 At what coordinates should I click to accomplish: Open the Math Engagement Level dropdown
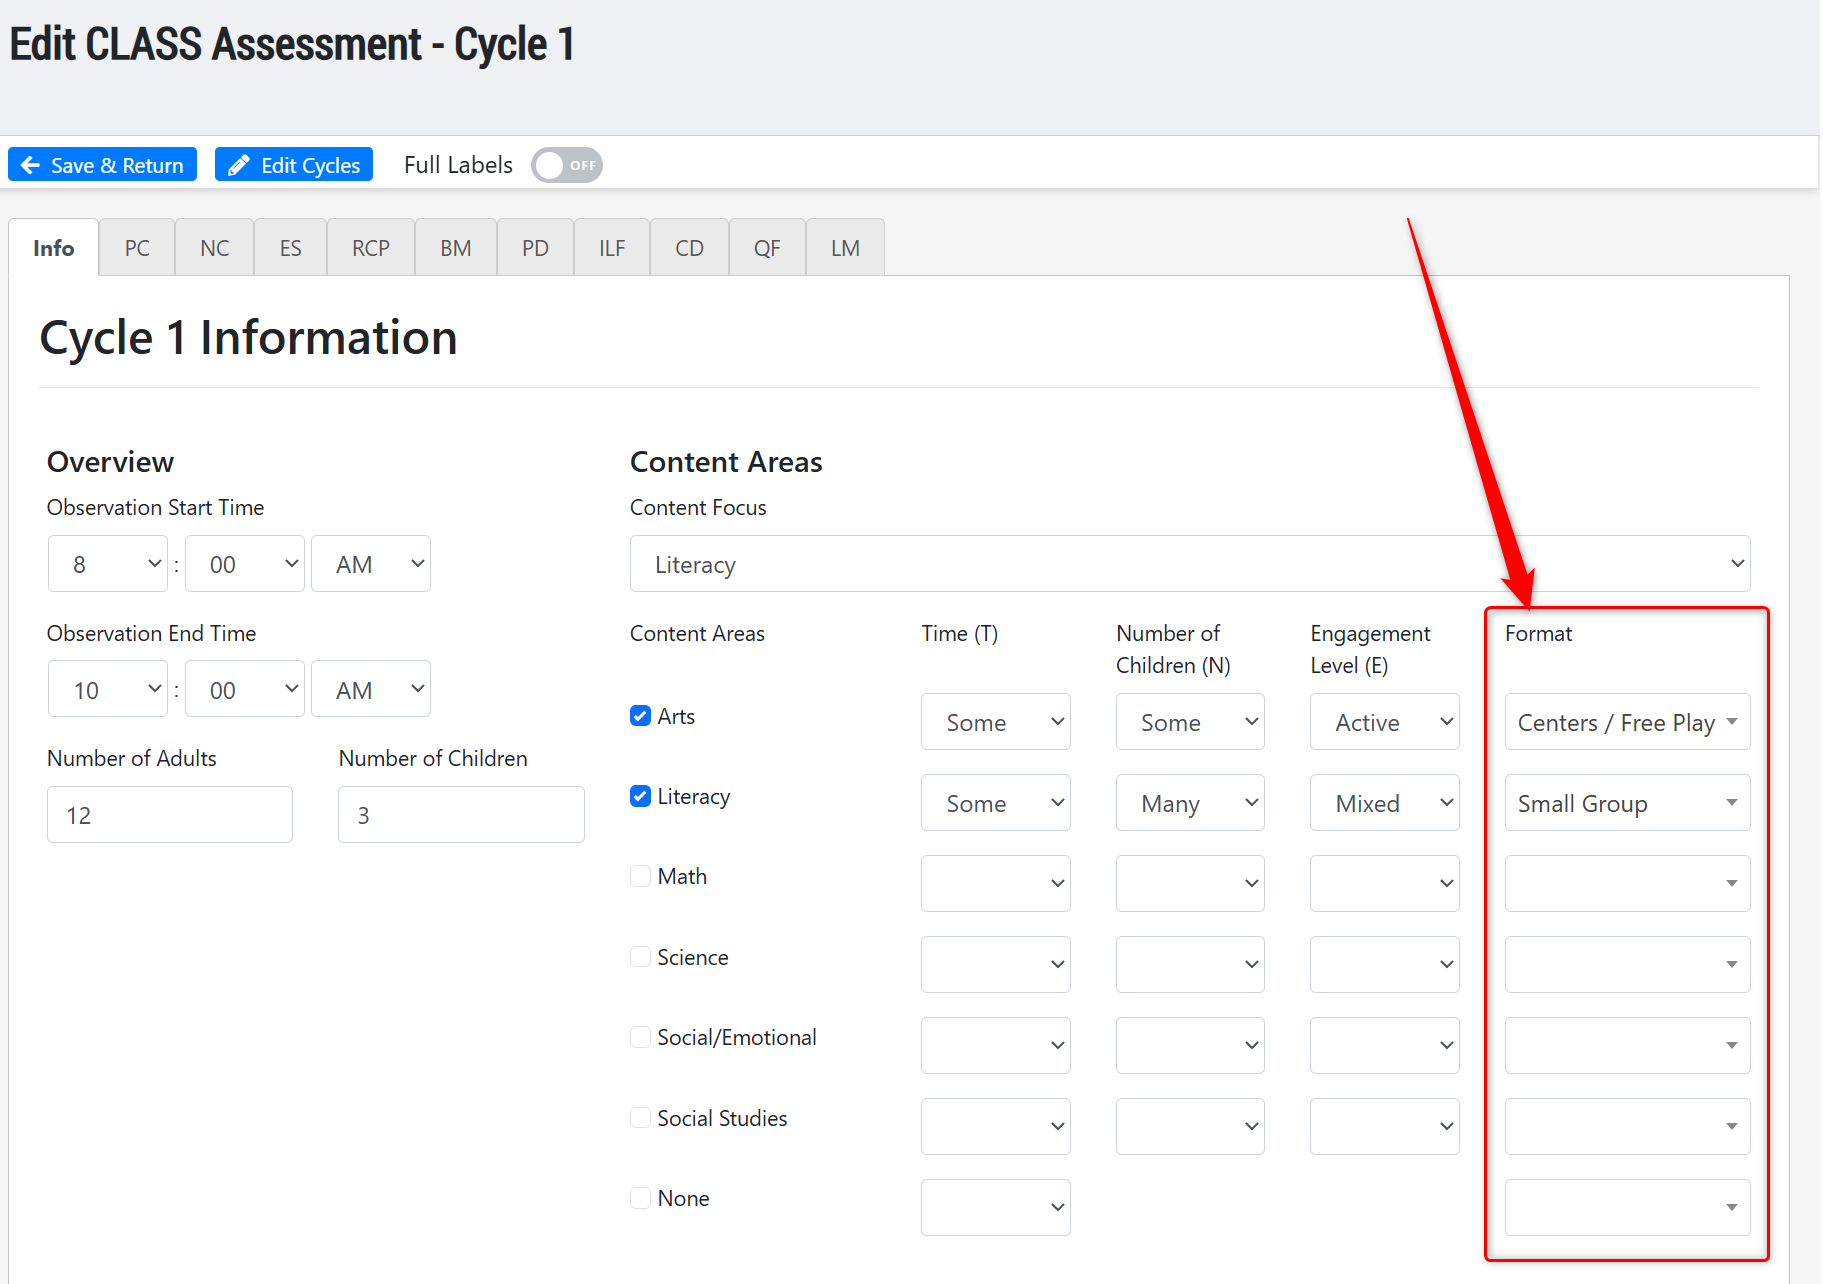coord(1385,883)
